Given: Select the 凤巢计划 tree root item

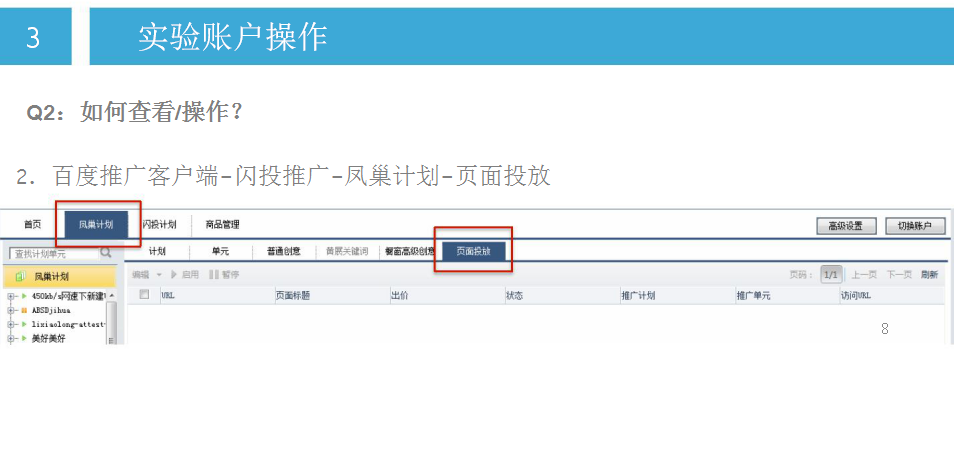Looking at the screenshot, I should tap(60, 277).
